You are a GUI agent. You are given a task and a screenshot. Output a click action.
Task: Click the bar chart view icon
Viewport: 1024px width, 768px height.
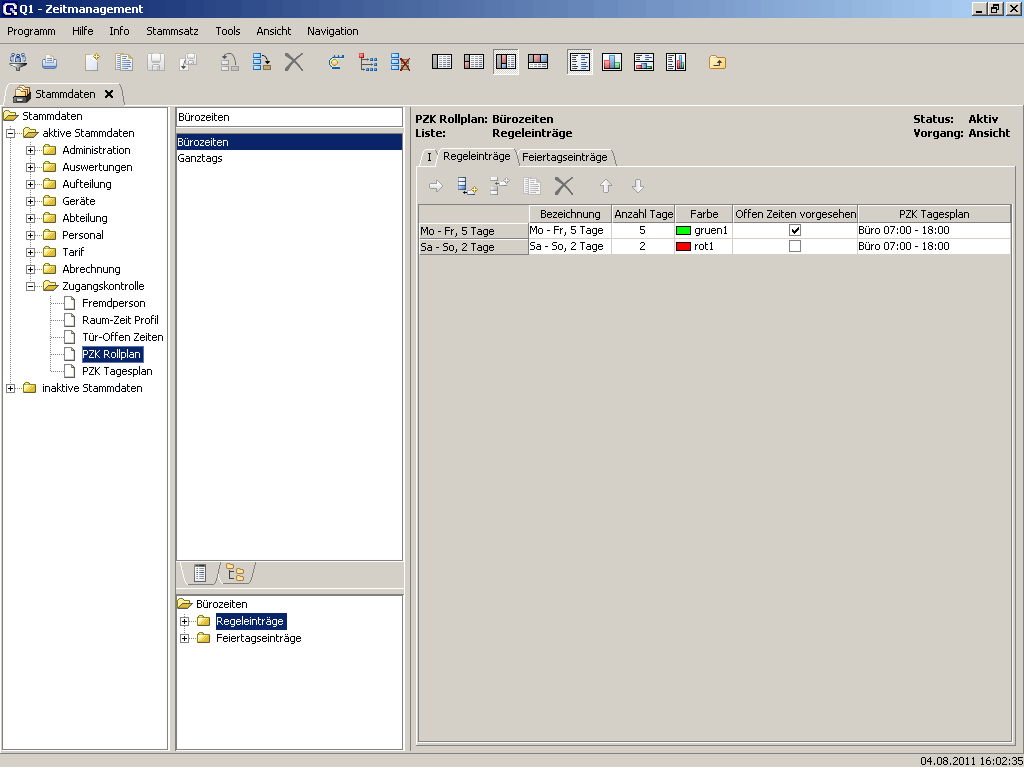(612, 62)
